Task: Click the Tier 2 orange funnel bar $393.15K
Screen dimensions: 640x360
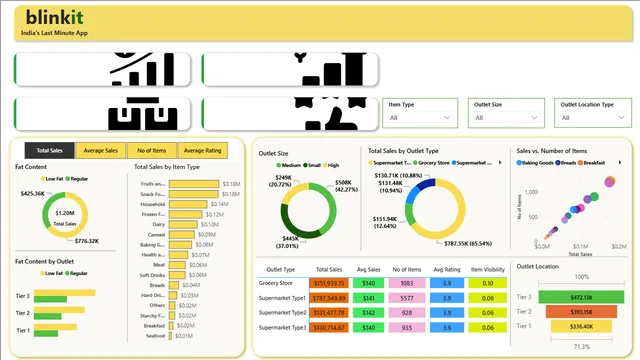Action: point(581,312)
